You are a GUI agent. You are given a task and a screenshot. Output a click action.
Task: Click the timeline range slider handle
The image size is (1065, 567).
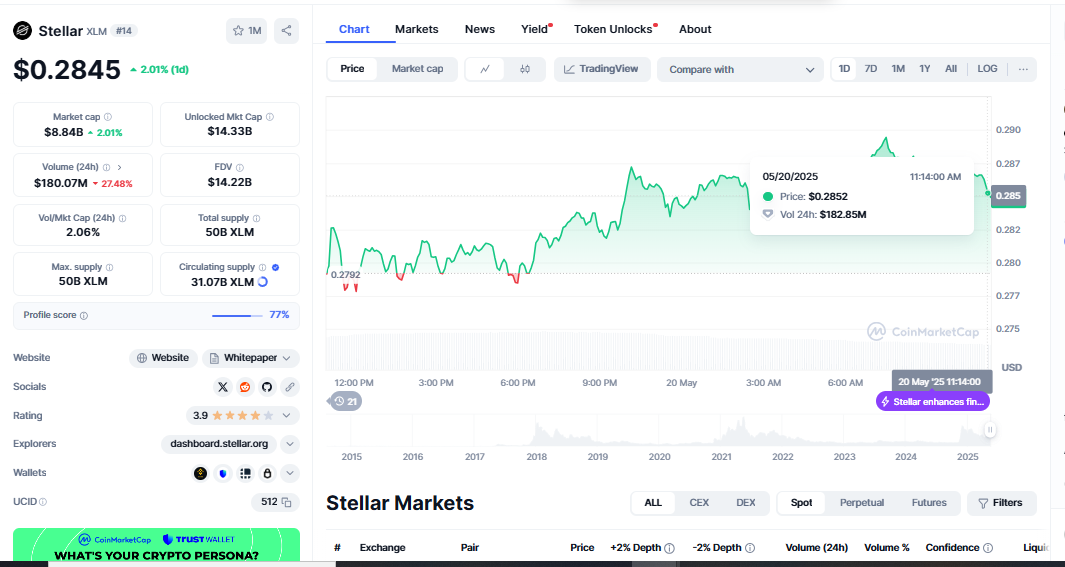coord(990,430)
